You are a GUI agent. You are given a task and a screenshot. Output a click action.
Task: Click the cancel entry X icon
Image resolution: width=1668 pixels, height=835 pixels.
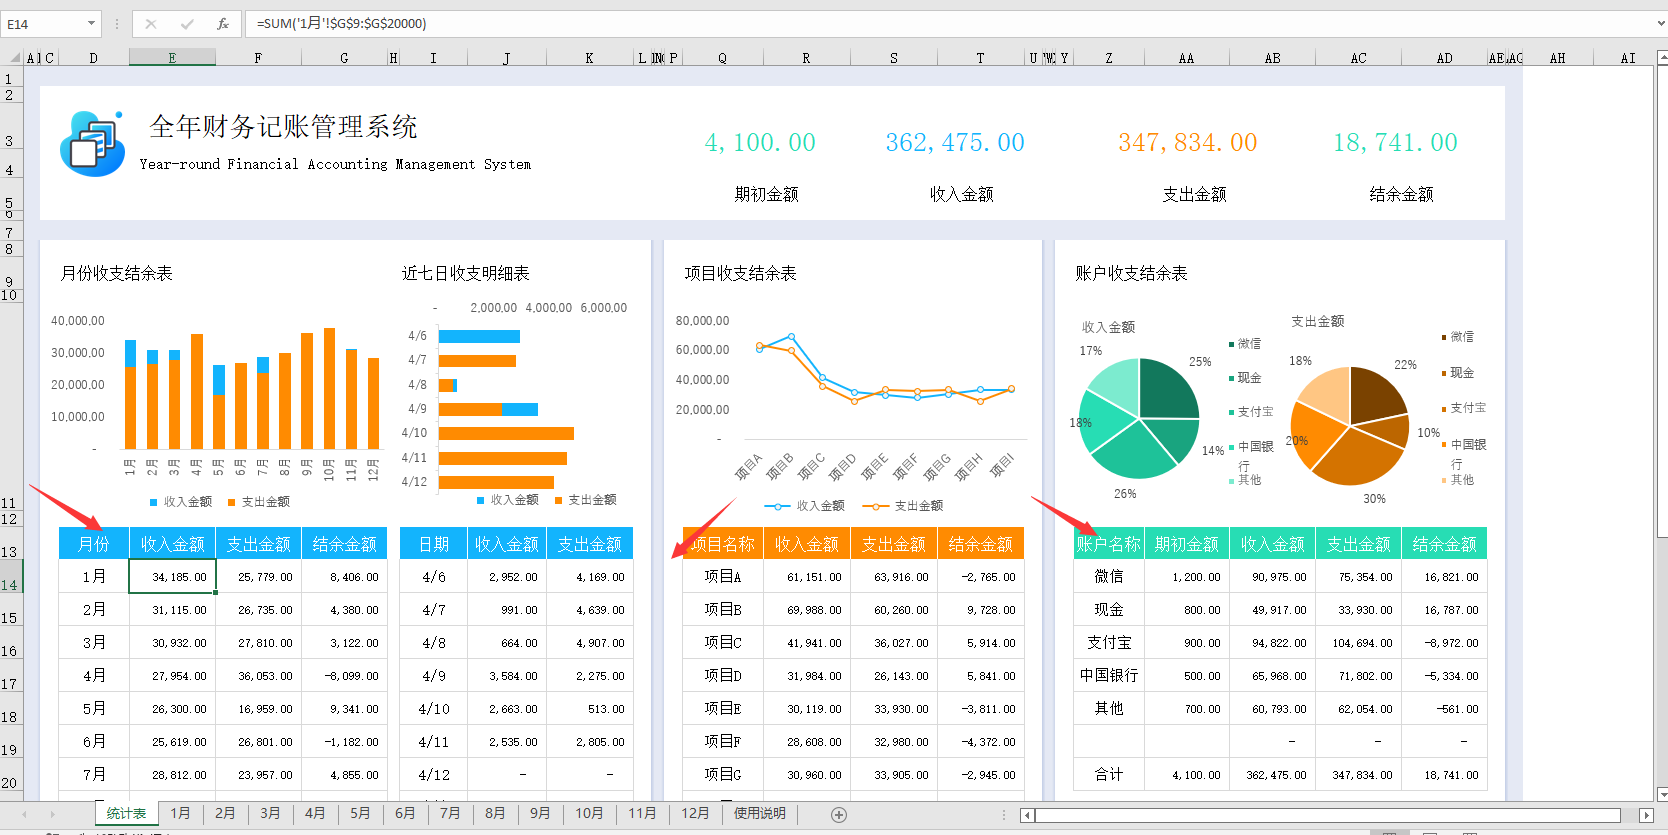tap(151, 23)
